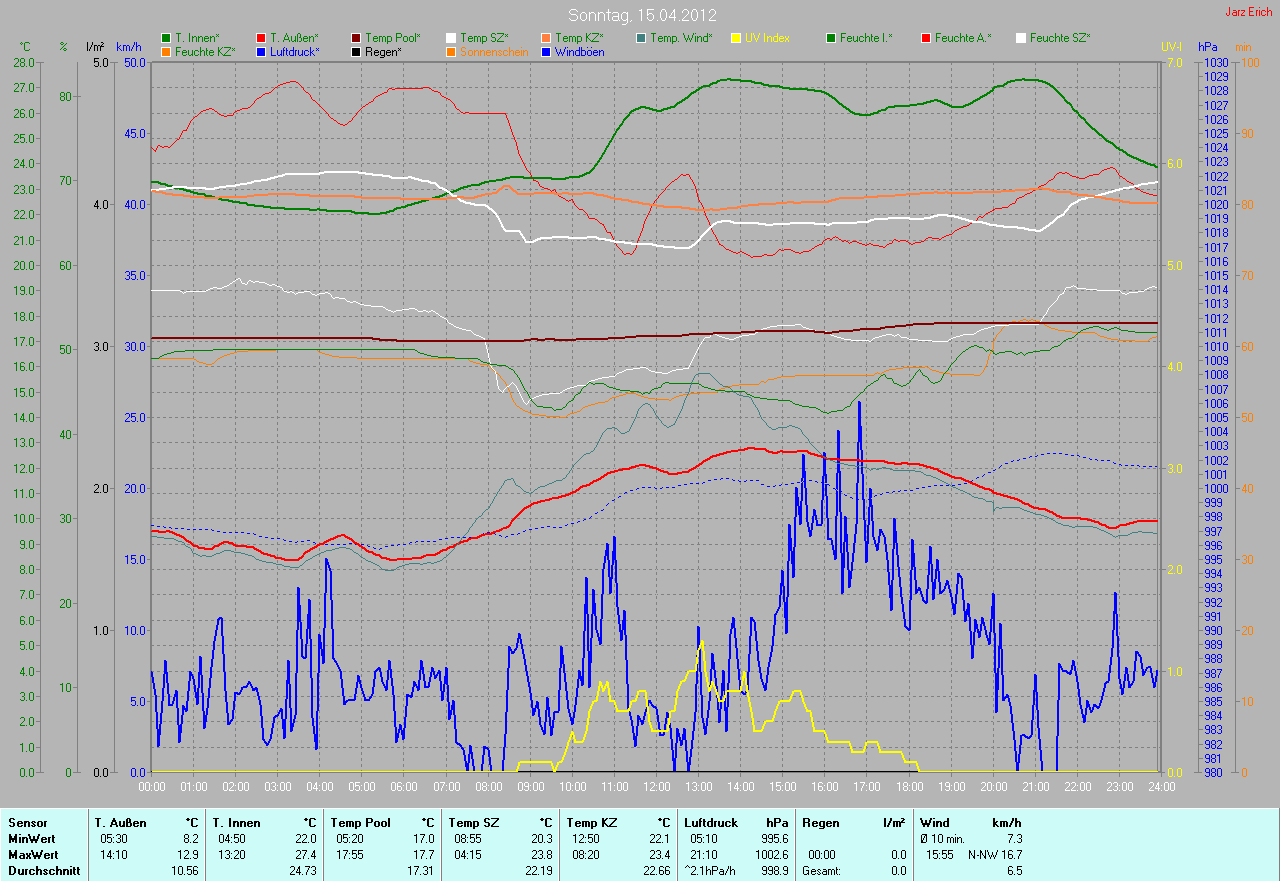
Task: Select the Feuchte A. legend label
Action: [963, 38]
